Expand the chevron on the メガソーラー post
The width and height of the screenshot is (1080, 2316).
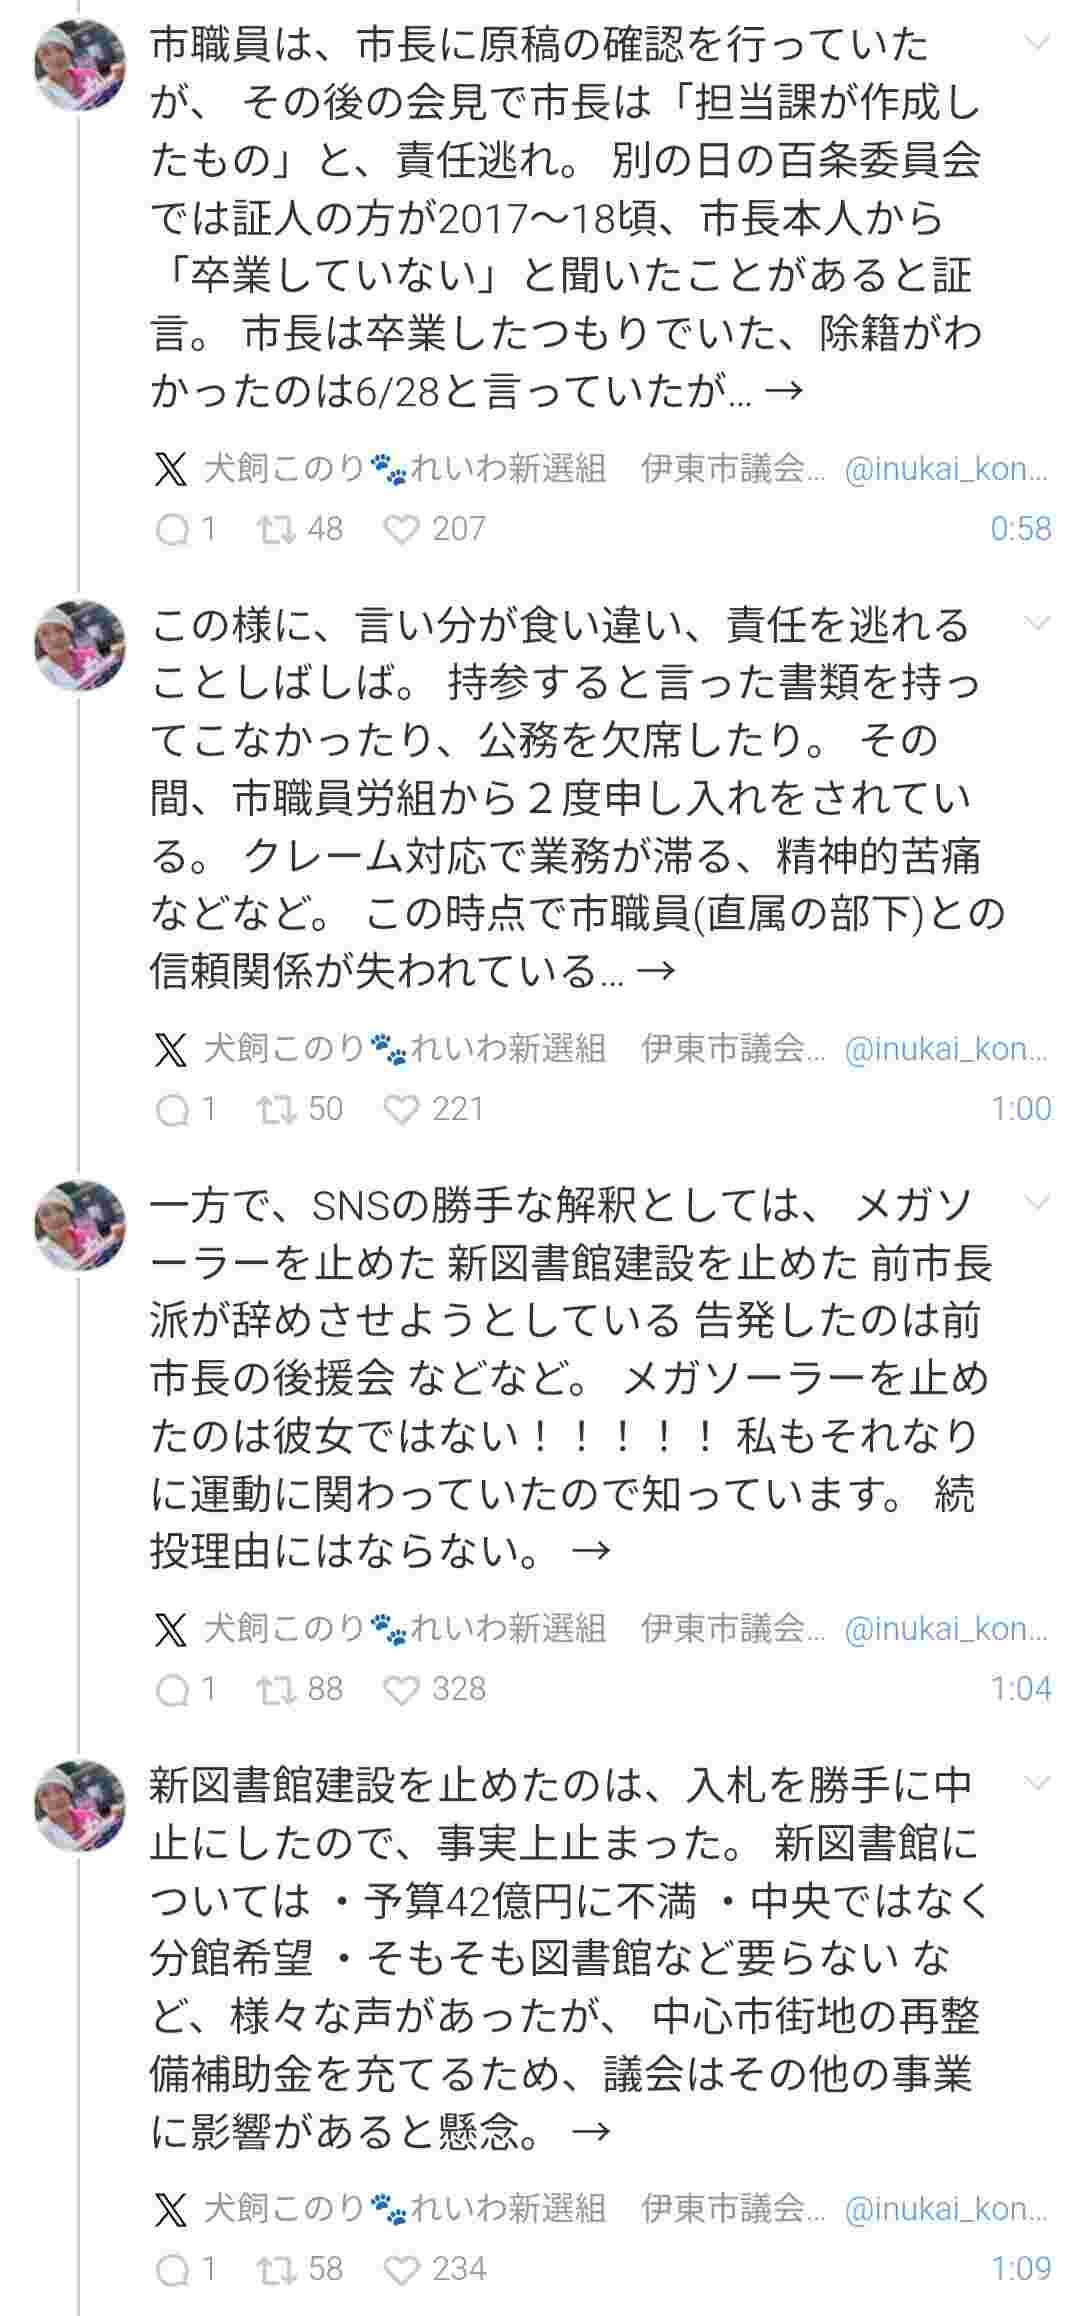[1039, 1203]
